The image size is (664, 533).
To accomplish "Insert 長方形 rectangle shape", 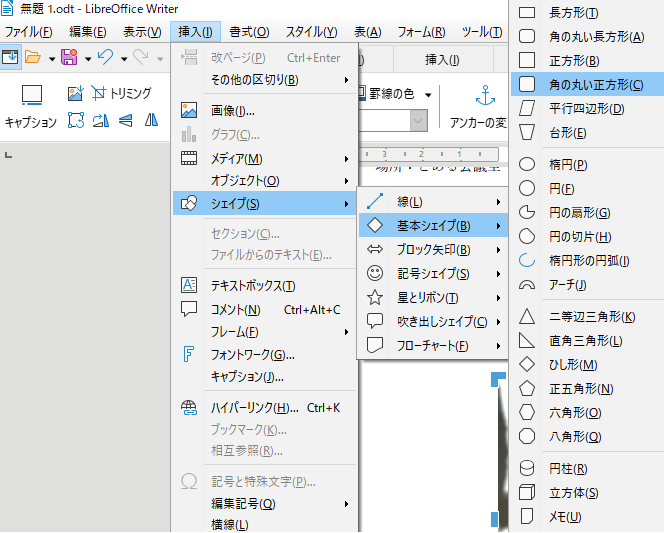I will [588, 13].
